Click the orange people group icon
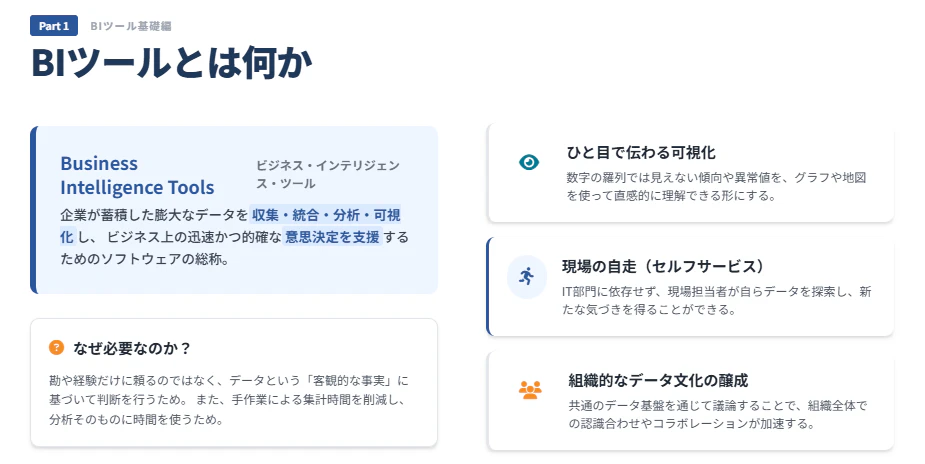 click(530, 390)
